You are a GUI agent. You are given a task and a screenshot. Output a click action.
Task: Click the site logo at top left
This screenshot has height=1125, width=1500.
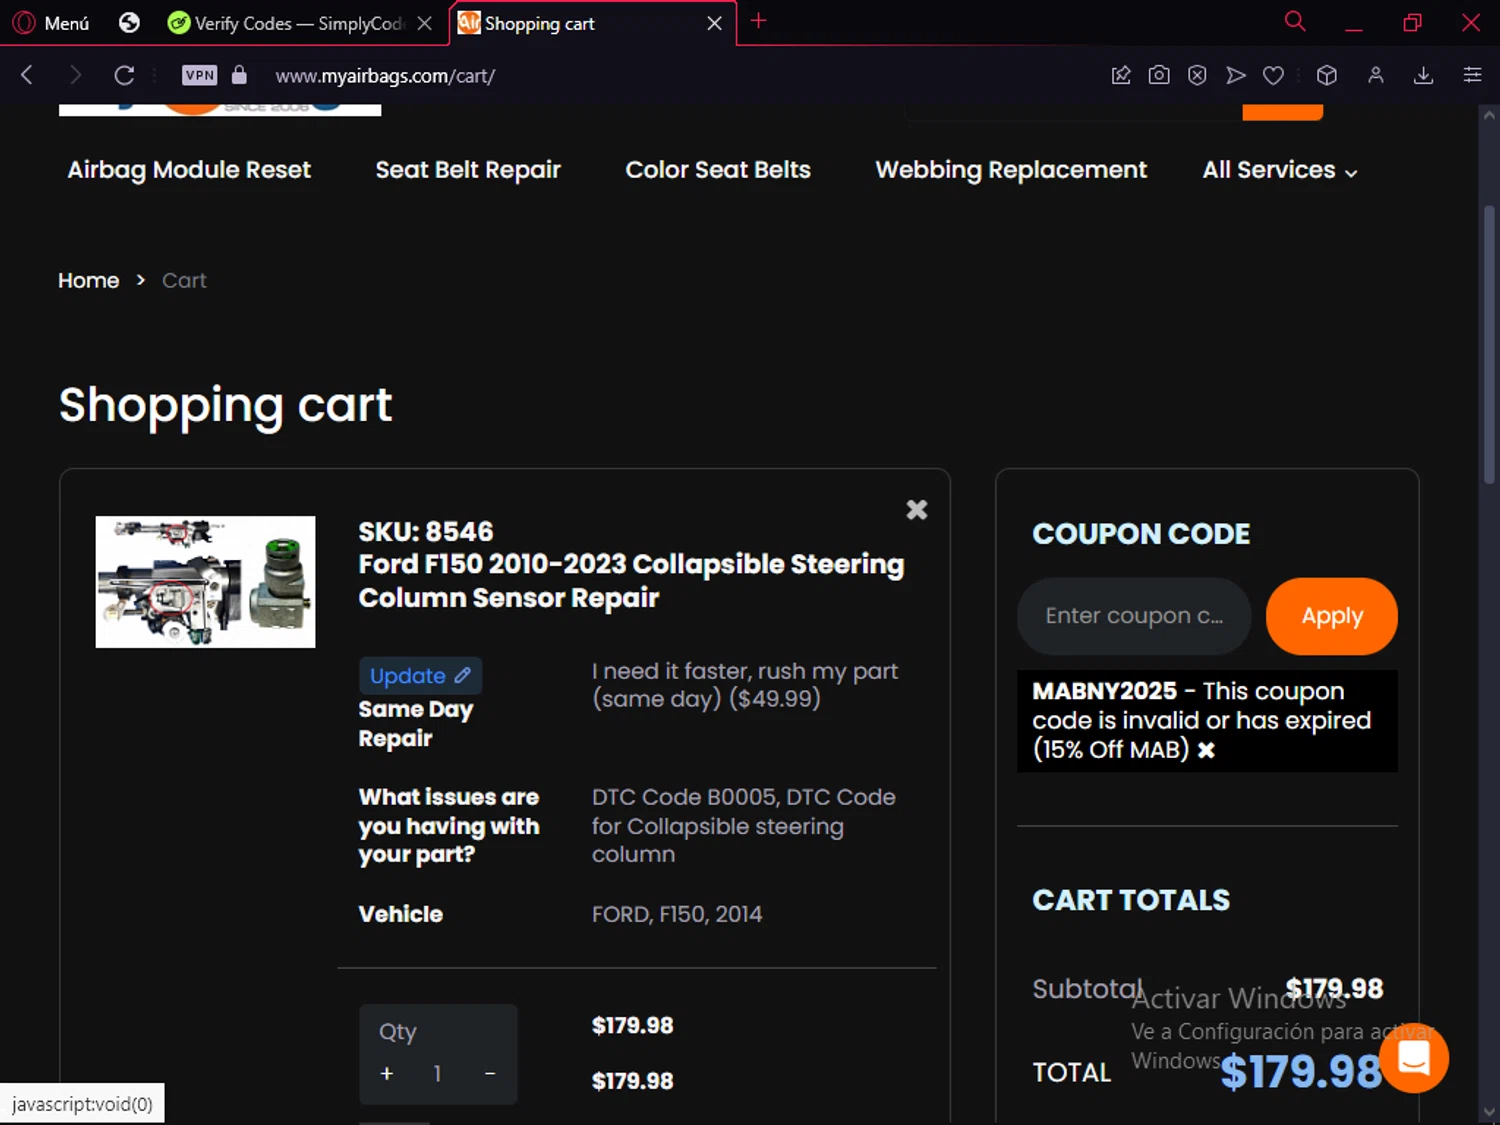pyautogui.click(x=220, y=109)
